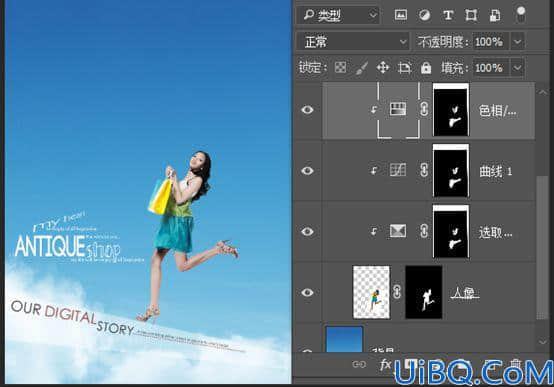Toggle mask link on 选取 layer

[424, 231]
